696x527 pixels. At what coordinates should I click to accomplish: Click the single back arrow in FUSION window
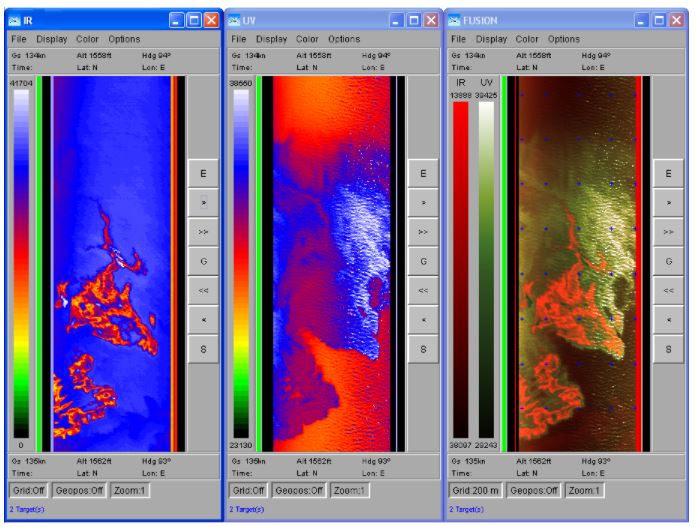[668, 319]
